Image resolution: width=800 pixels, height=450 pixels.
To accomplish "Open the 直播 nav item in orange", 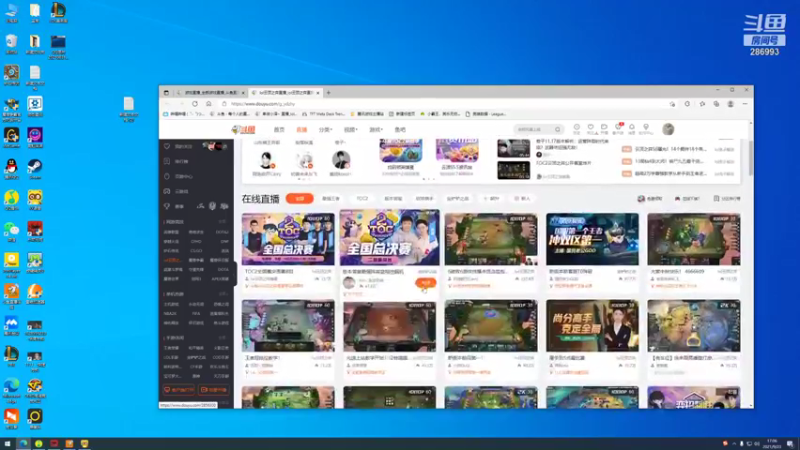I will 302,130.
